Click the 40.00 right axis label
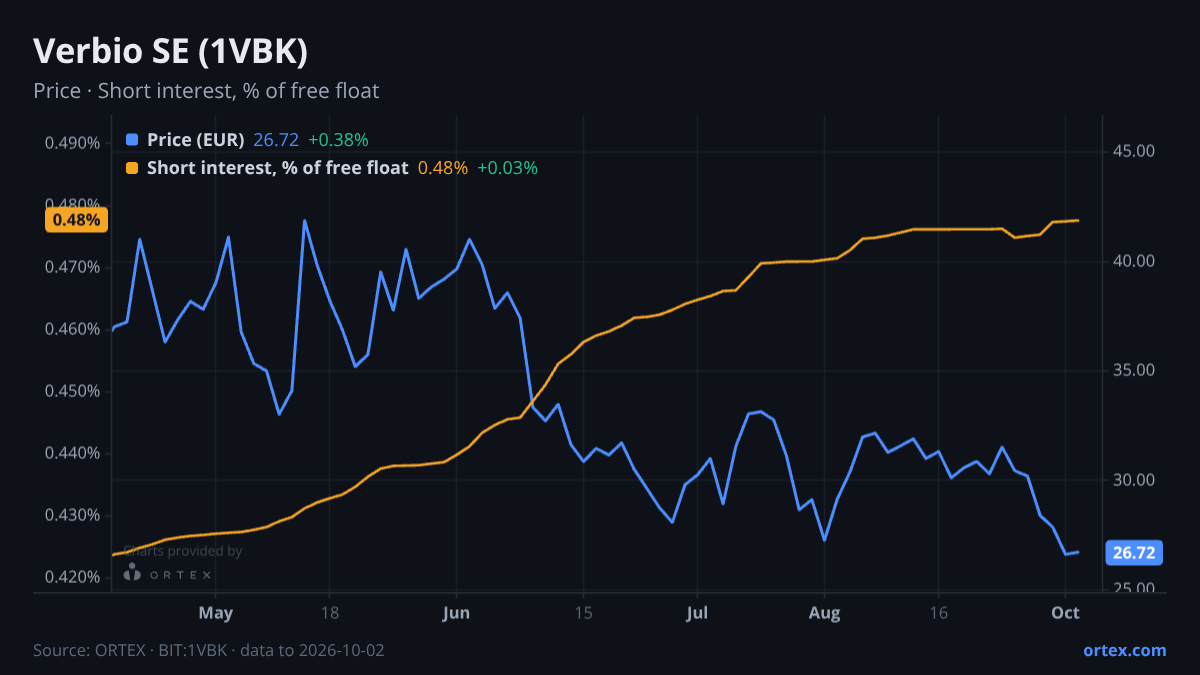This screenshot has width=1200, height=675. [x=1134, y=261]
